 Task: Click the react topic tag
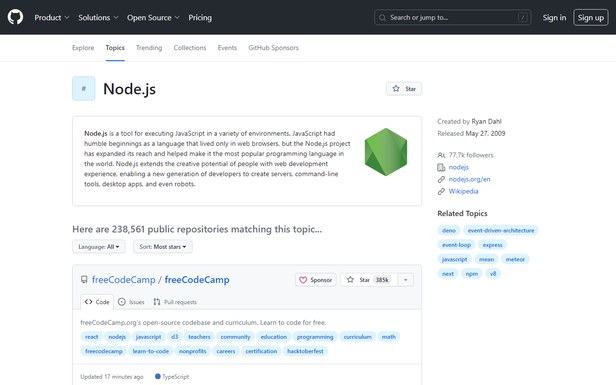click(92, 337)
